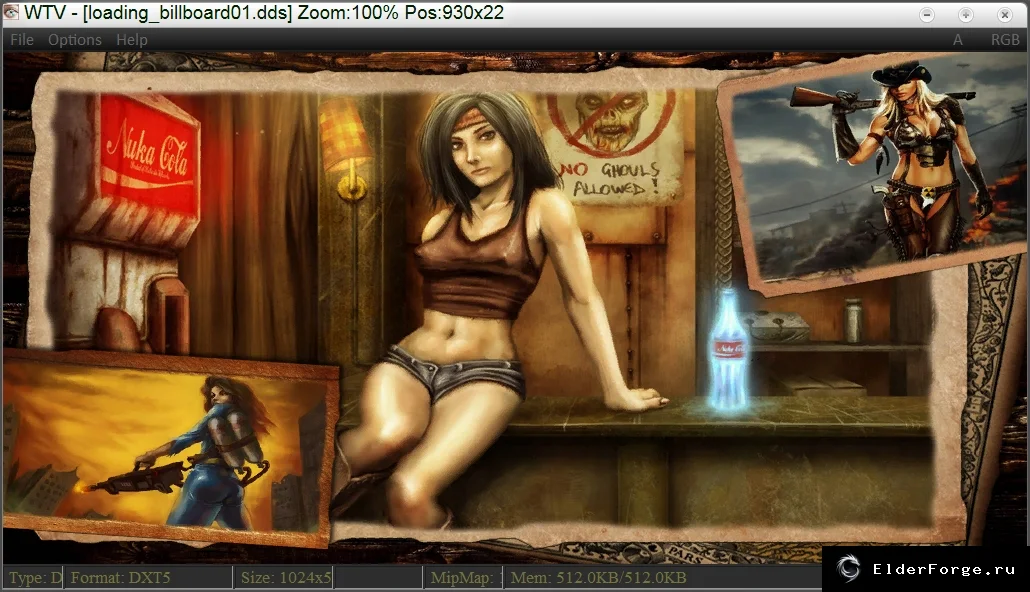1030x592 pixels.
Task: Open the File menu
Action: point(22,40)
